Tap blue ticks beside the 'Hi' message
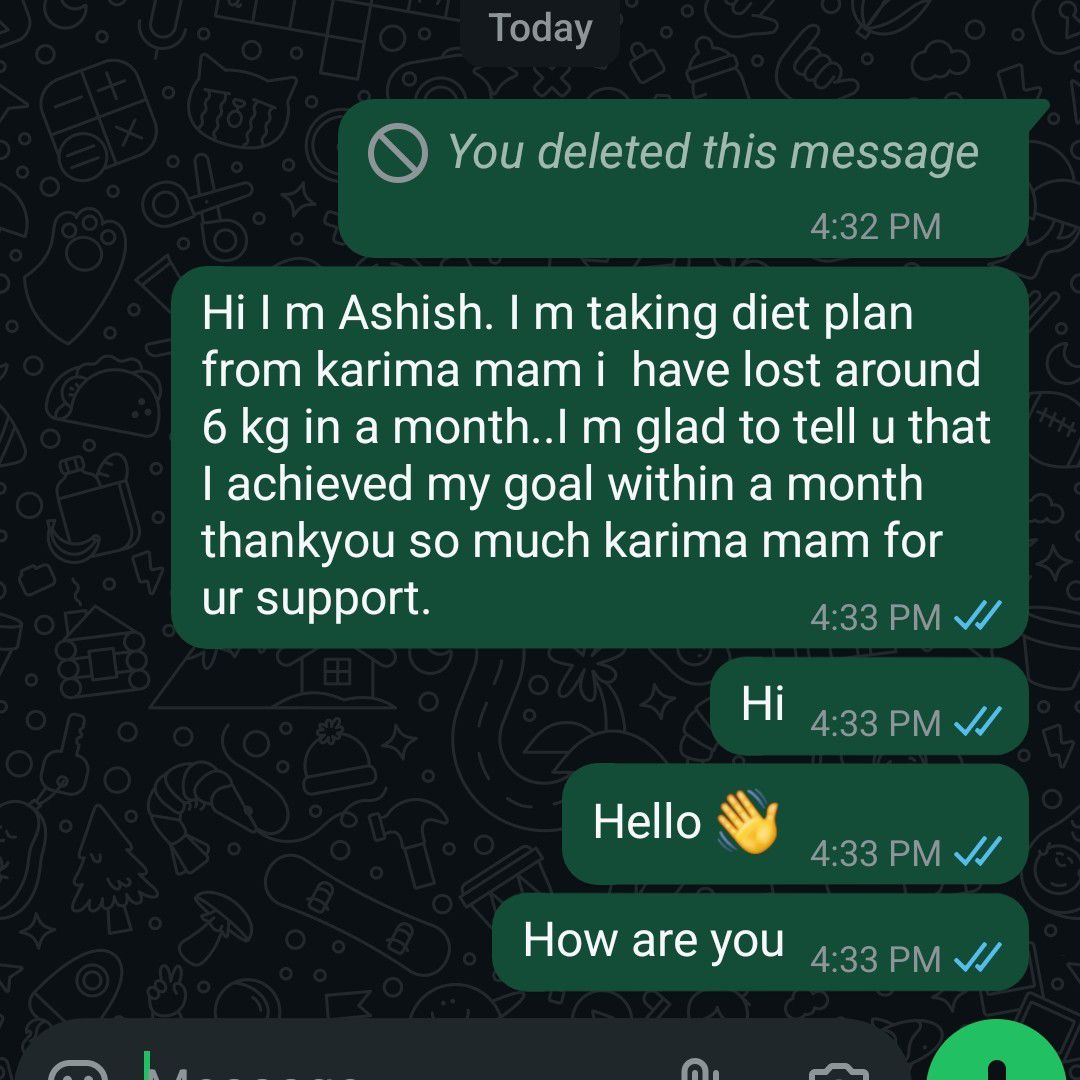The width and height of the screenshot is (1080, 1080). click(x=977, y=722)
